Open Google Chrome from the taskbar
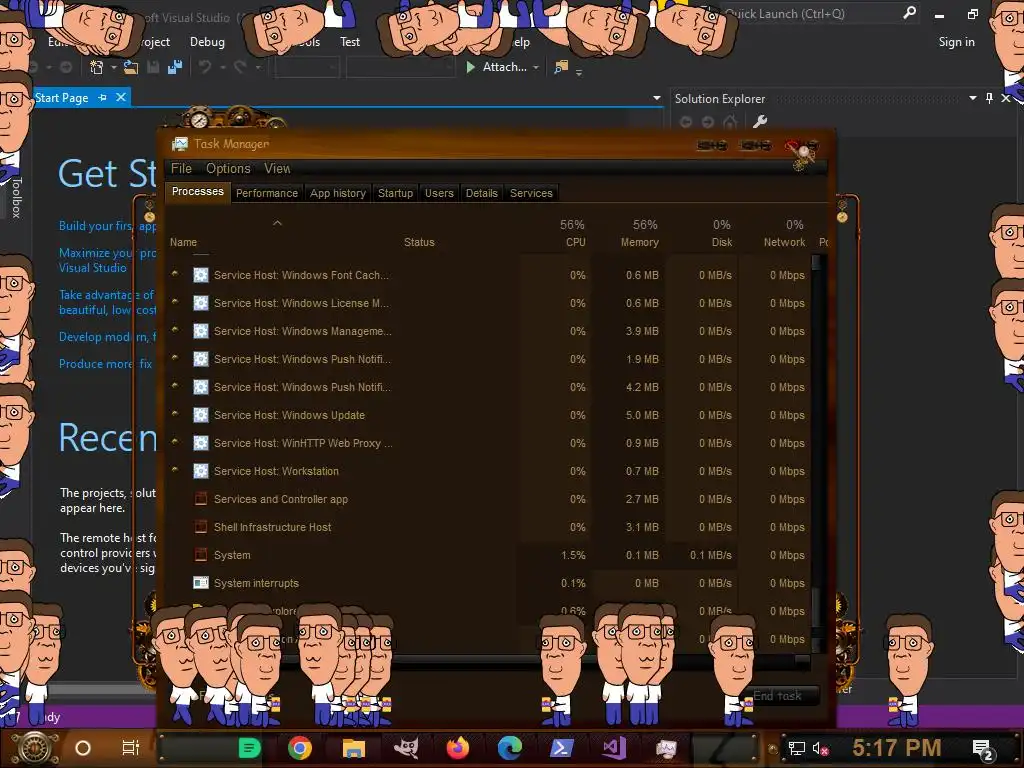Image resolution: width=1024 pixels, height=768 pixels. pyautogui.click(x=300, y=748)
